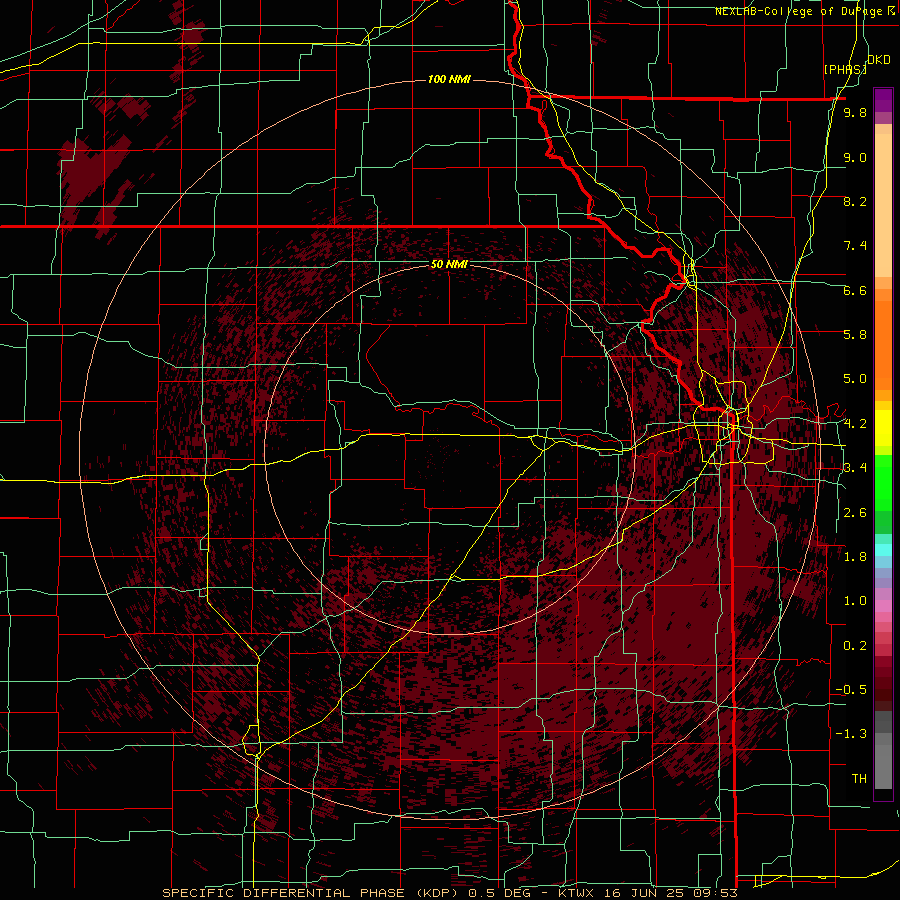Click the 4.2 color scale value

pos(855,424)
